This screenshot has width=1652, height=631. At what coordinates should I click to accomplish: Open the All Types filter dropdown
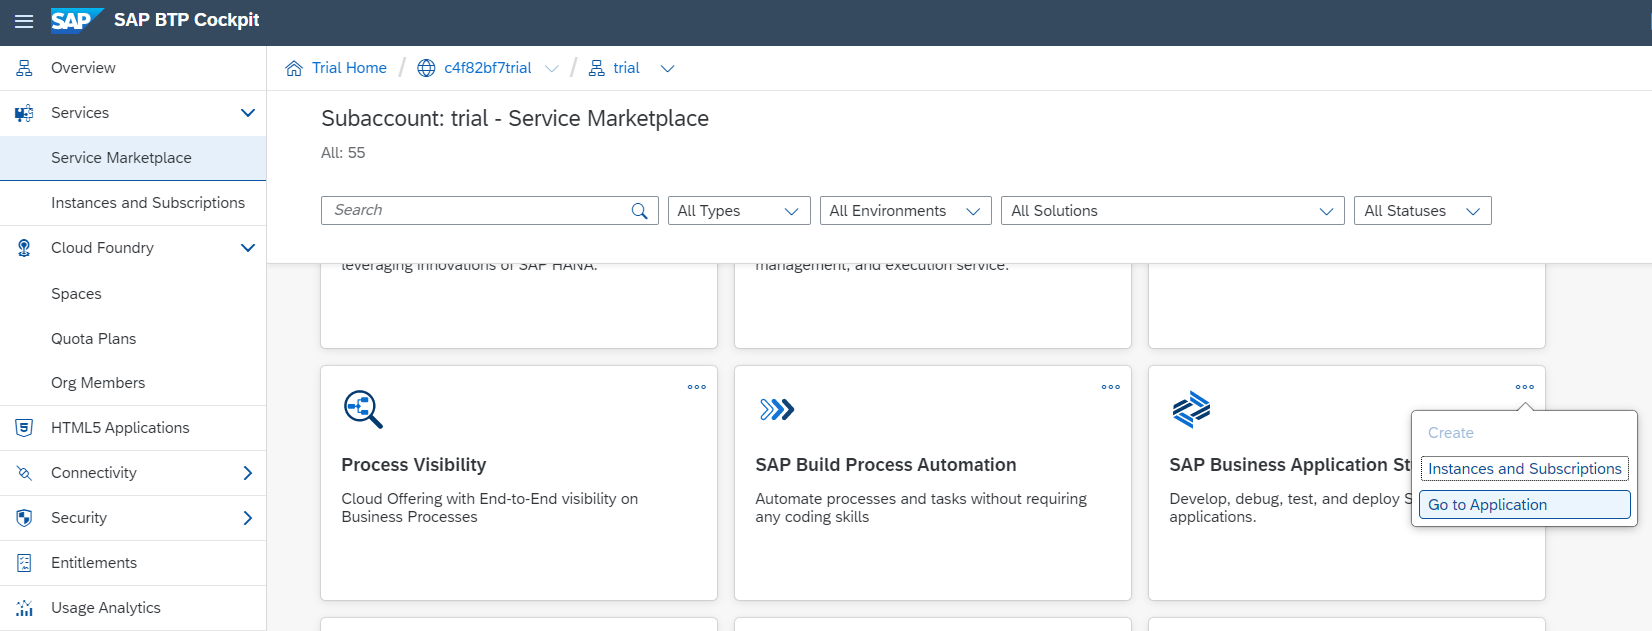pyautogui.click(x=738, y=211)
